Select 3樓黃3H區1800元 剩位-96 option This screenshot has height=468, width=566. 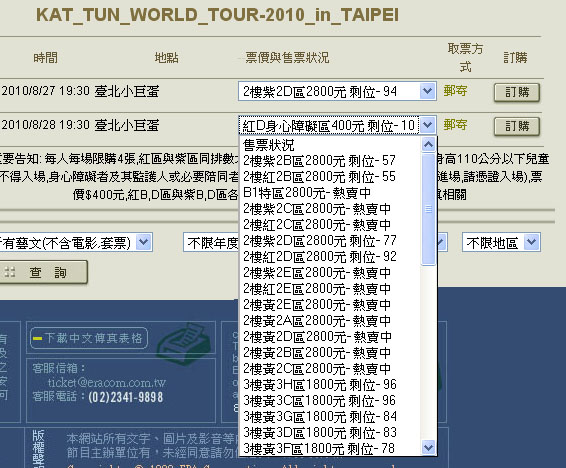tap(330, 384)
